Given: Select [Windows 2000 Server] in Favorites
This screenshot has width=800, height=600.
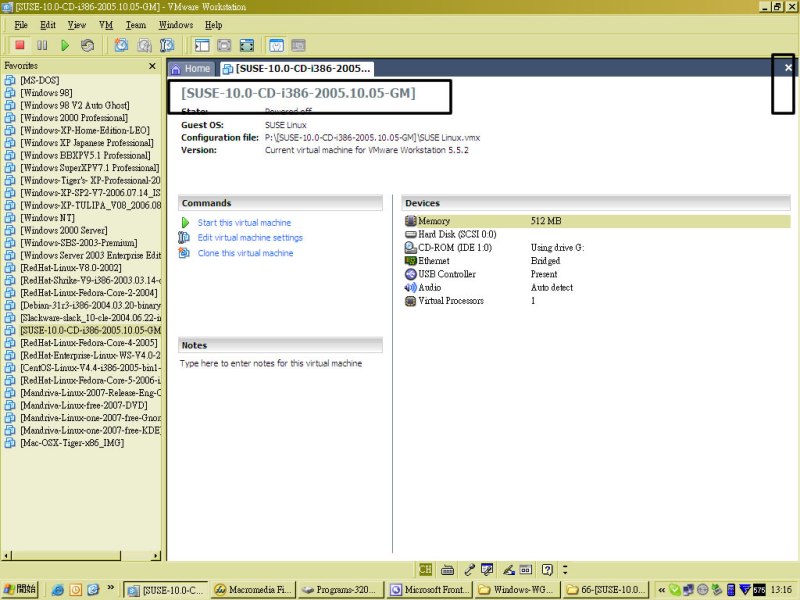Looking at the screenshot, I should tap(64, 230).
